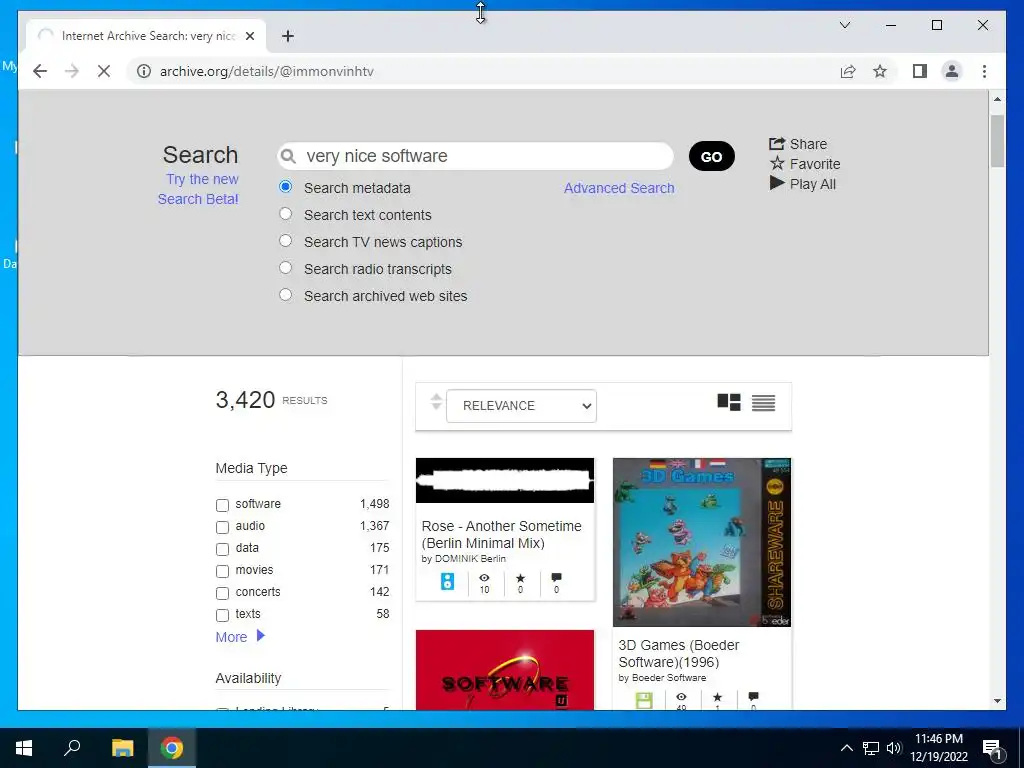Click the favorites star on Rose card
This screenshot has width=1024, height=768.
click(x=520, y=578)
